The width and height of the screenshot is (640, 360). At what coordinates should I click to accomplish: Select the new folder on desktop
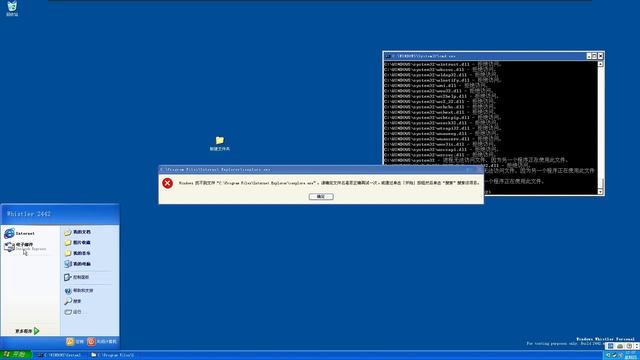pos(220,144)
